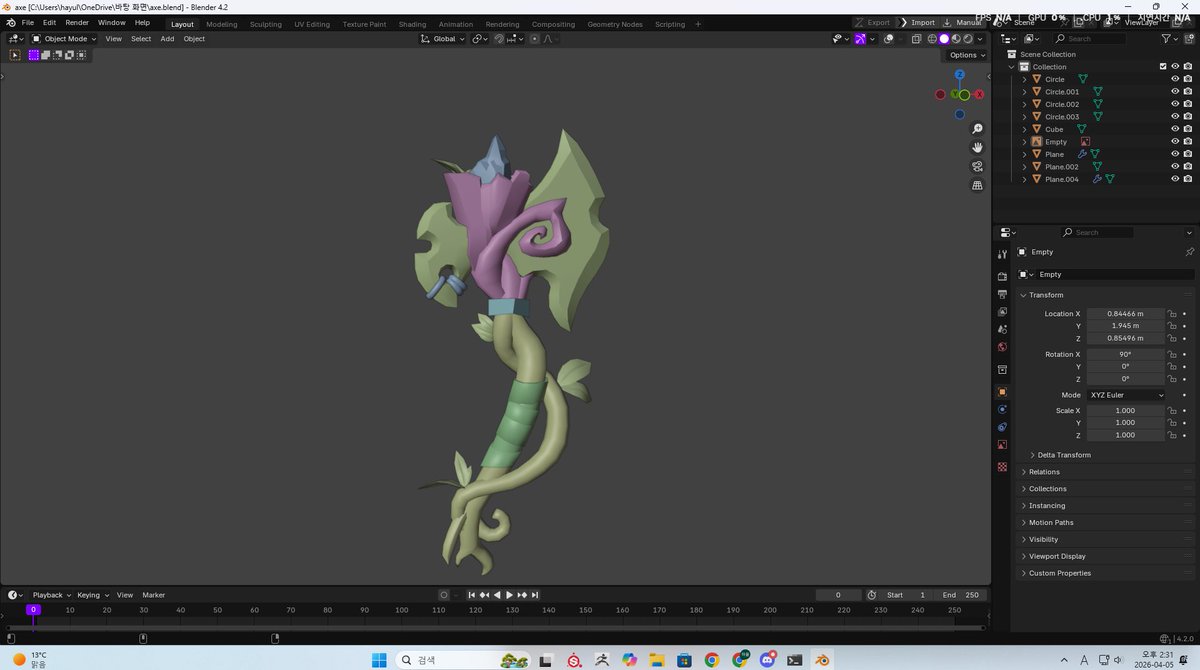Open the Physics properties tab icon
This screenshot has width=1200, height=670.
(1002, 409)
